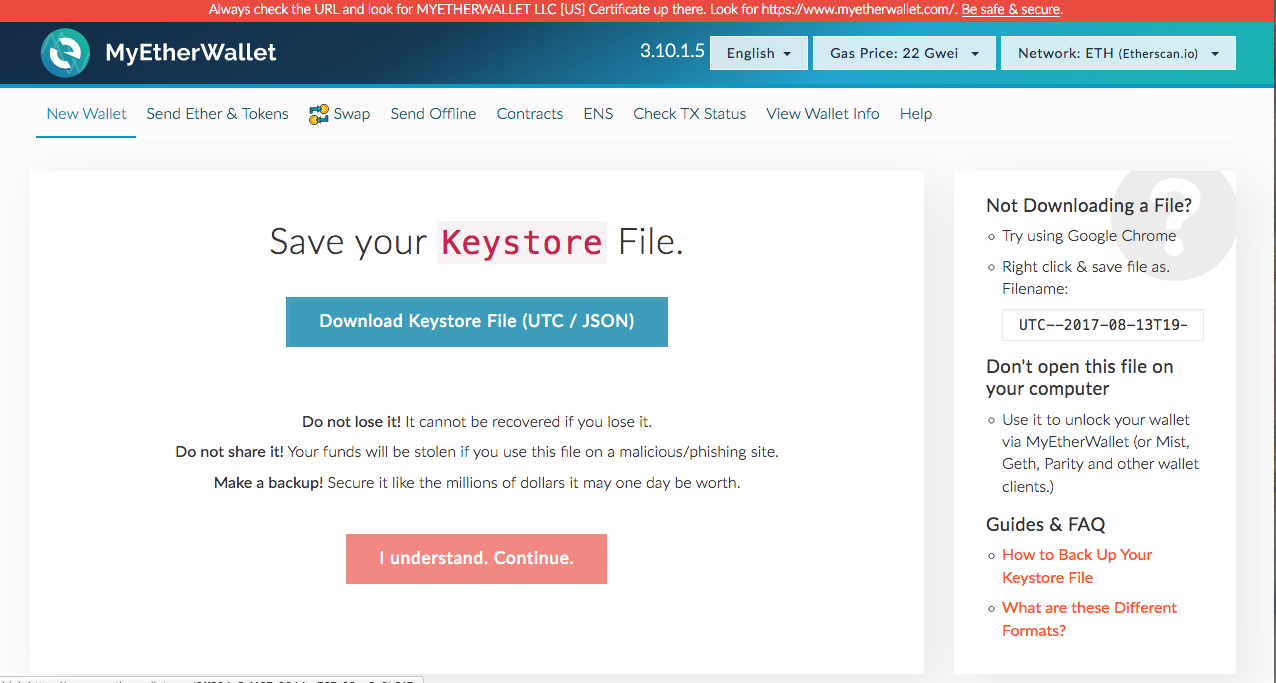Click the Do not lose it! line

click(x=477, y=422)
